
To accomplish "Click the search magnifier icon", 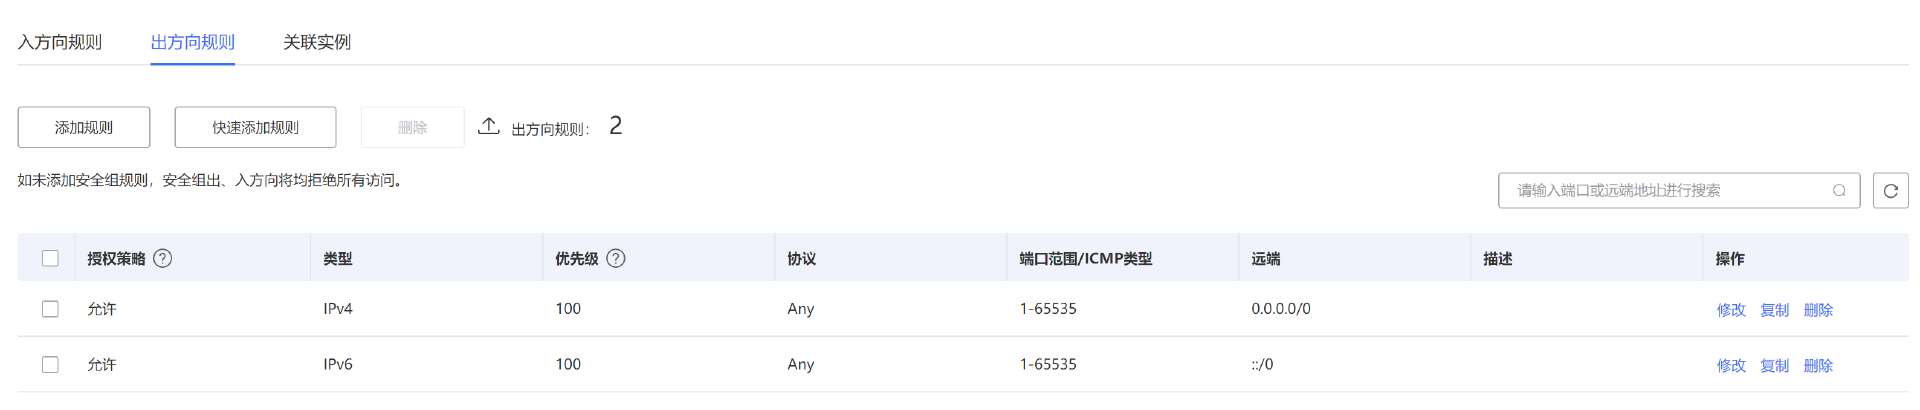I will pos(1839,191).
